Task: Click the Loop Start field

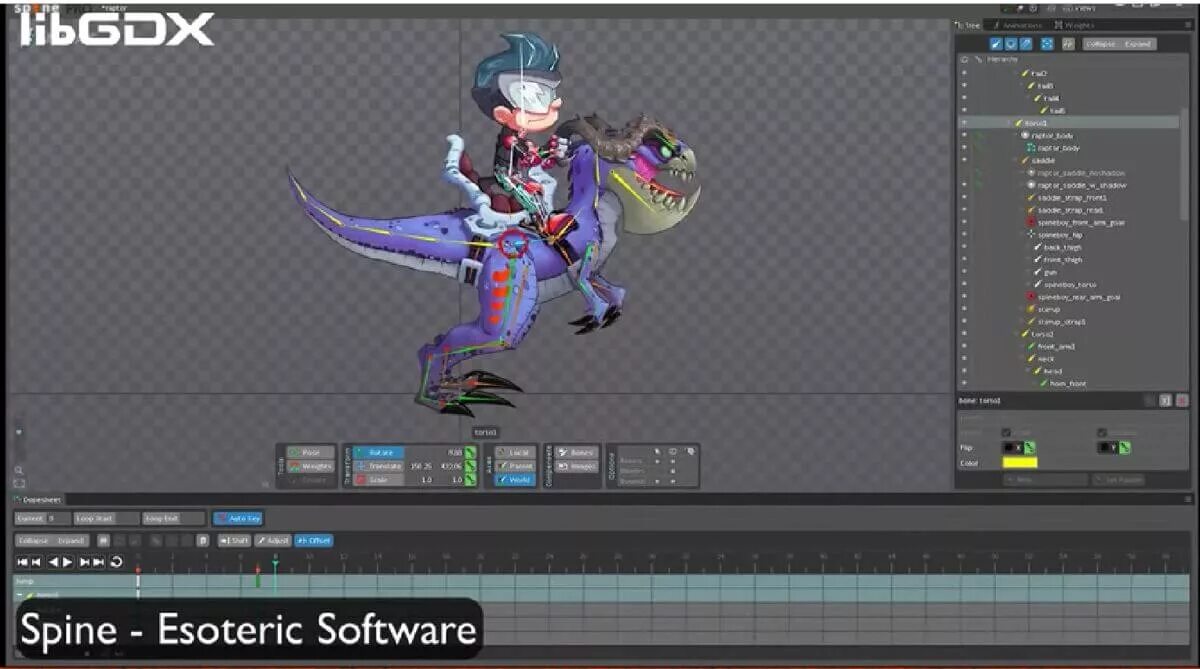Action: click(106, 518)
